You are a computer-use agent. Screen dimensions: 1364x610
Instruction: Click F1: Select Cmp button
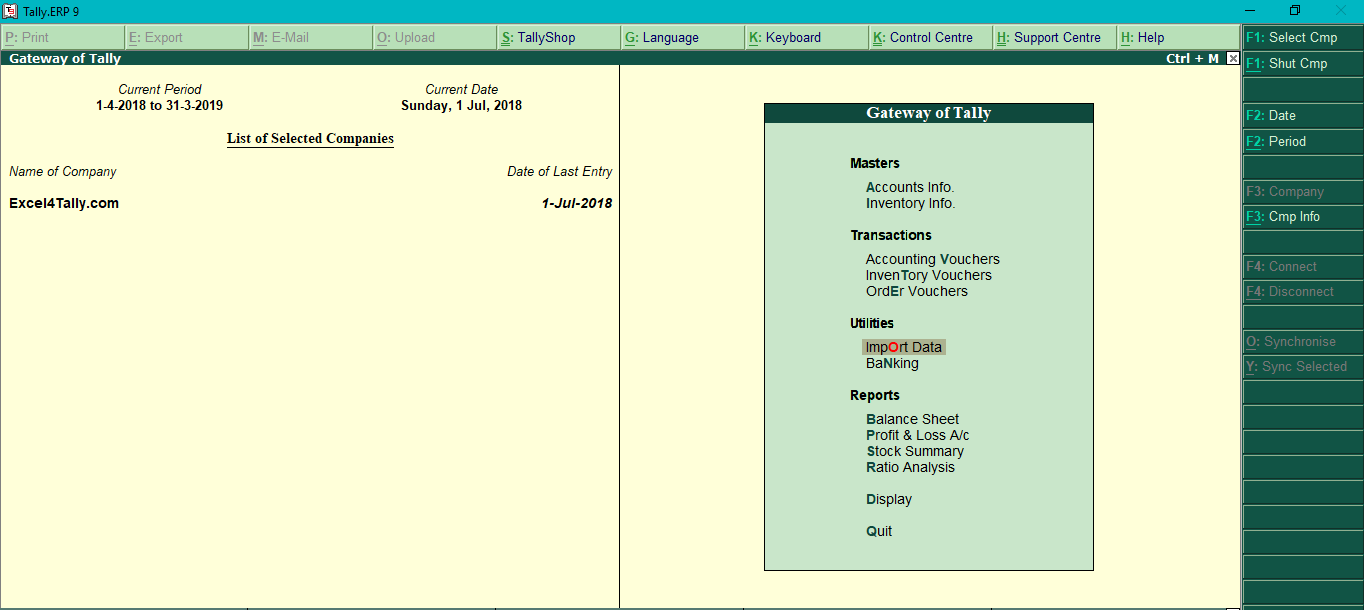pos(1303,38)
